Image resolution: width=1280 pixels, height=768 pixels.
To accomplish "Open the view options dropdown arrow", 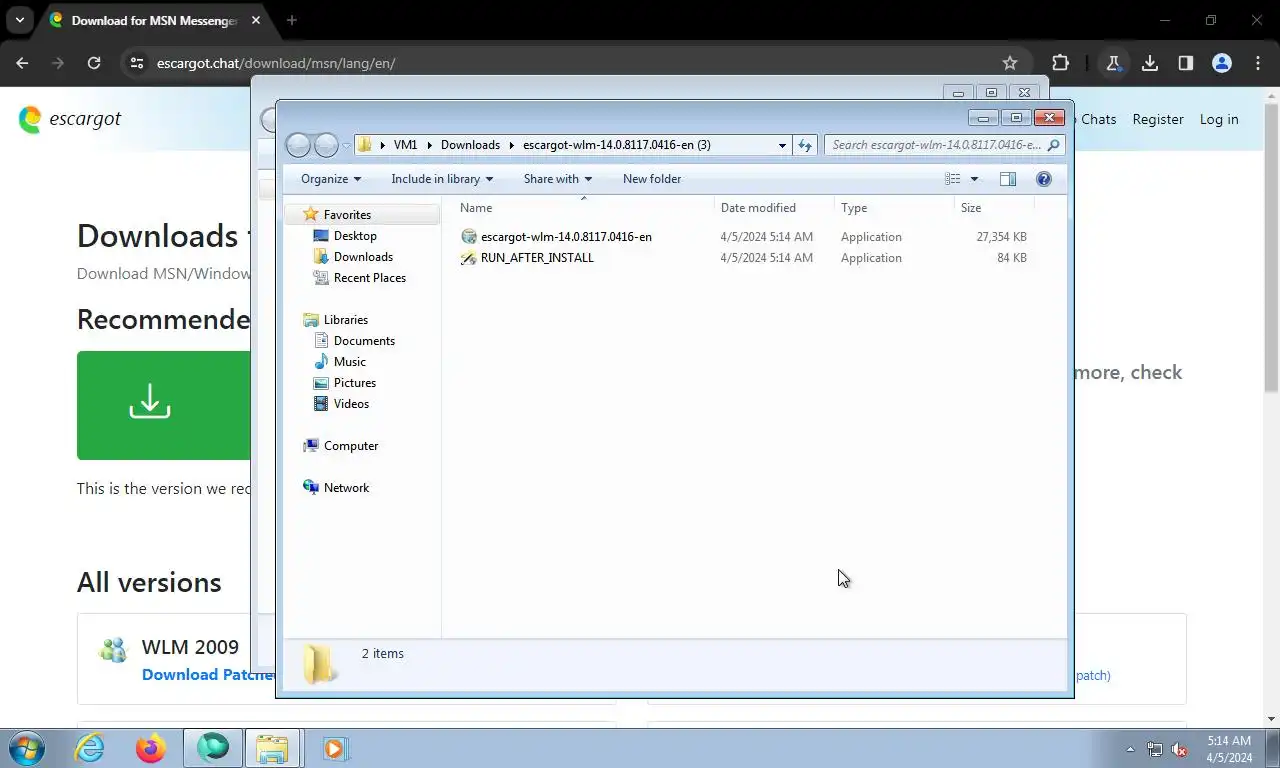I will click(975, 179).
